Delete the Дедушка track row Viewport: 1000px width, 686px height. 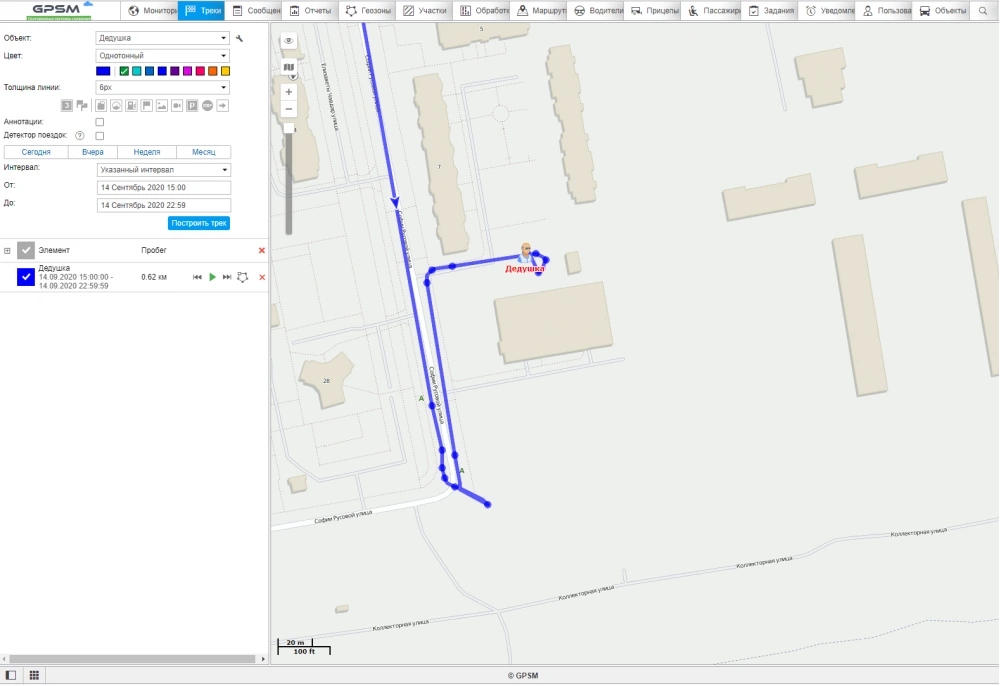262,277
